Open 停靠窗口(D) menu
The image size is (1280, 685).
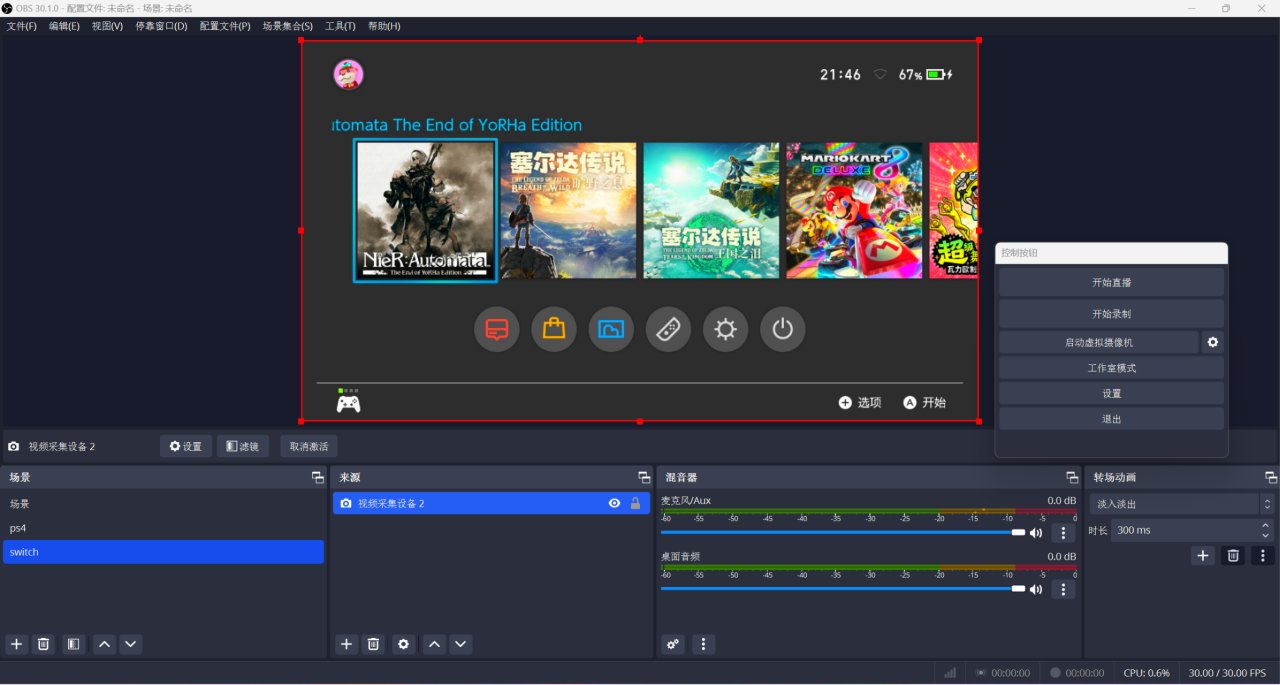161,26
